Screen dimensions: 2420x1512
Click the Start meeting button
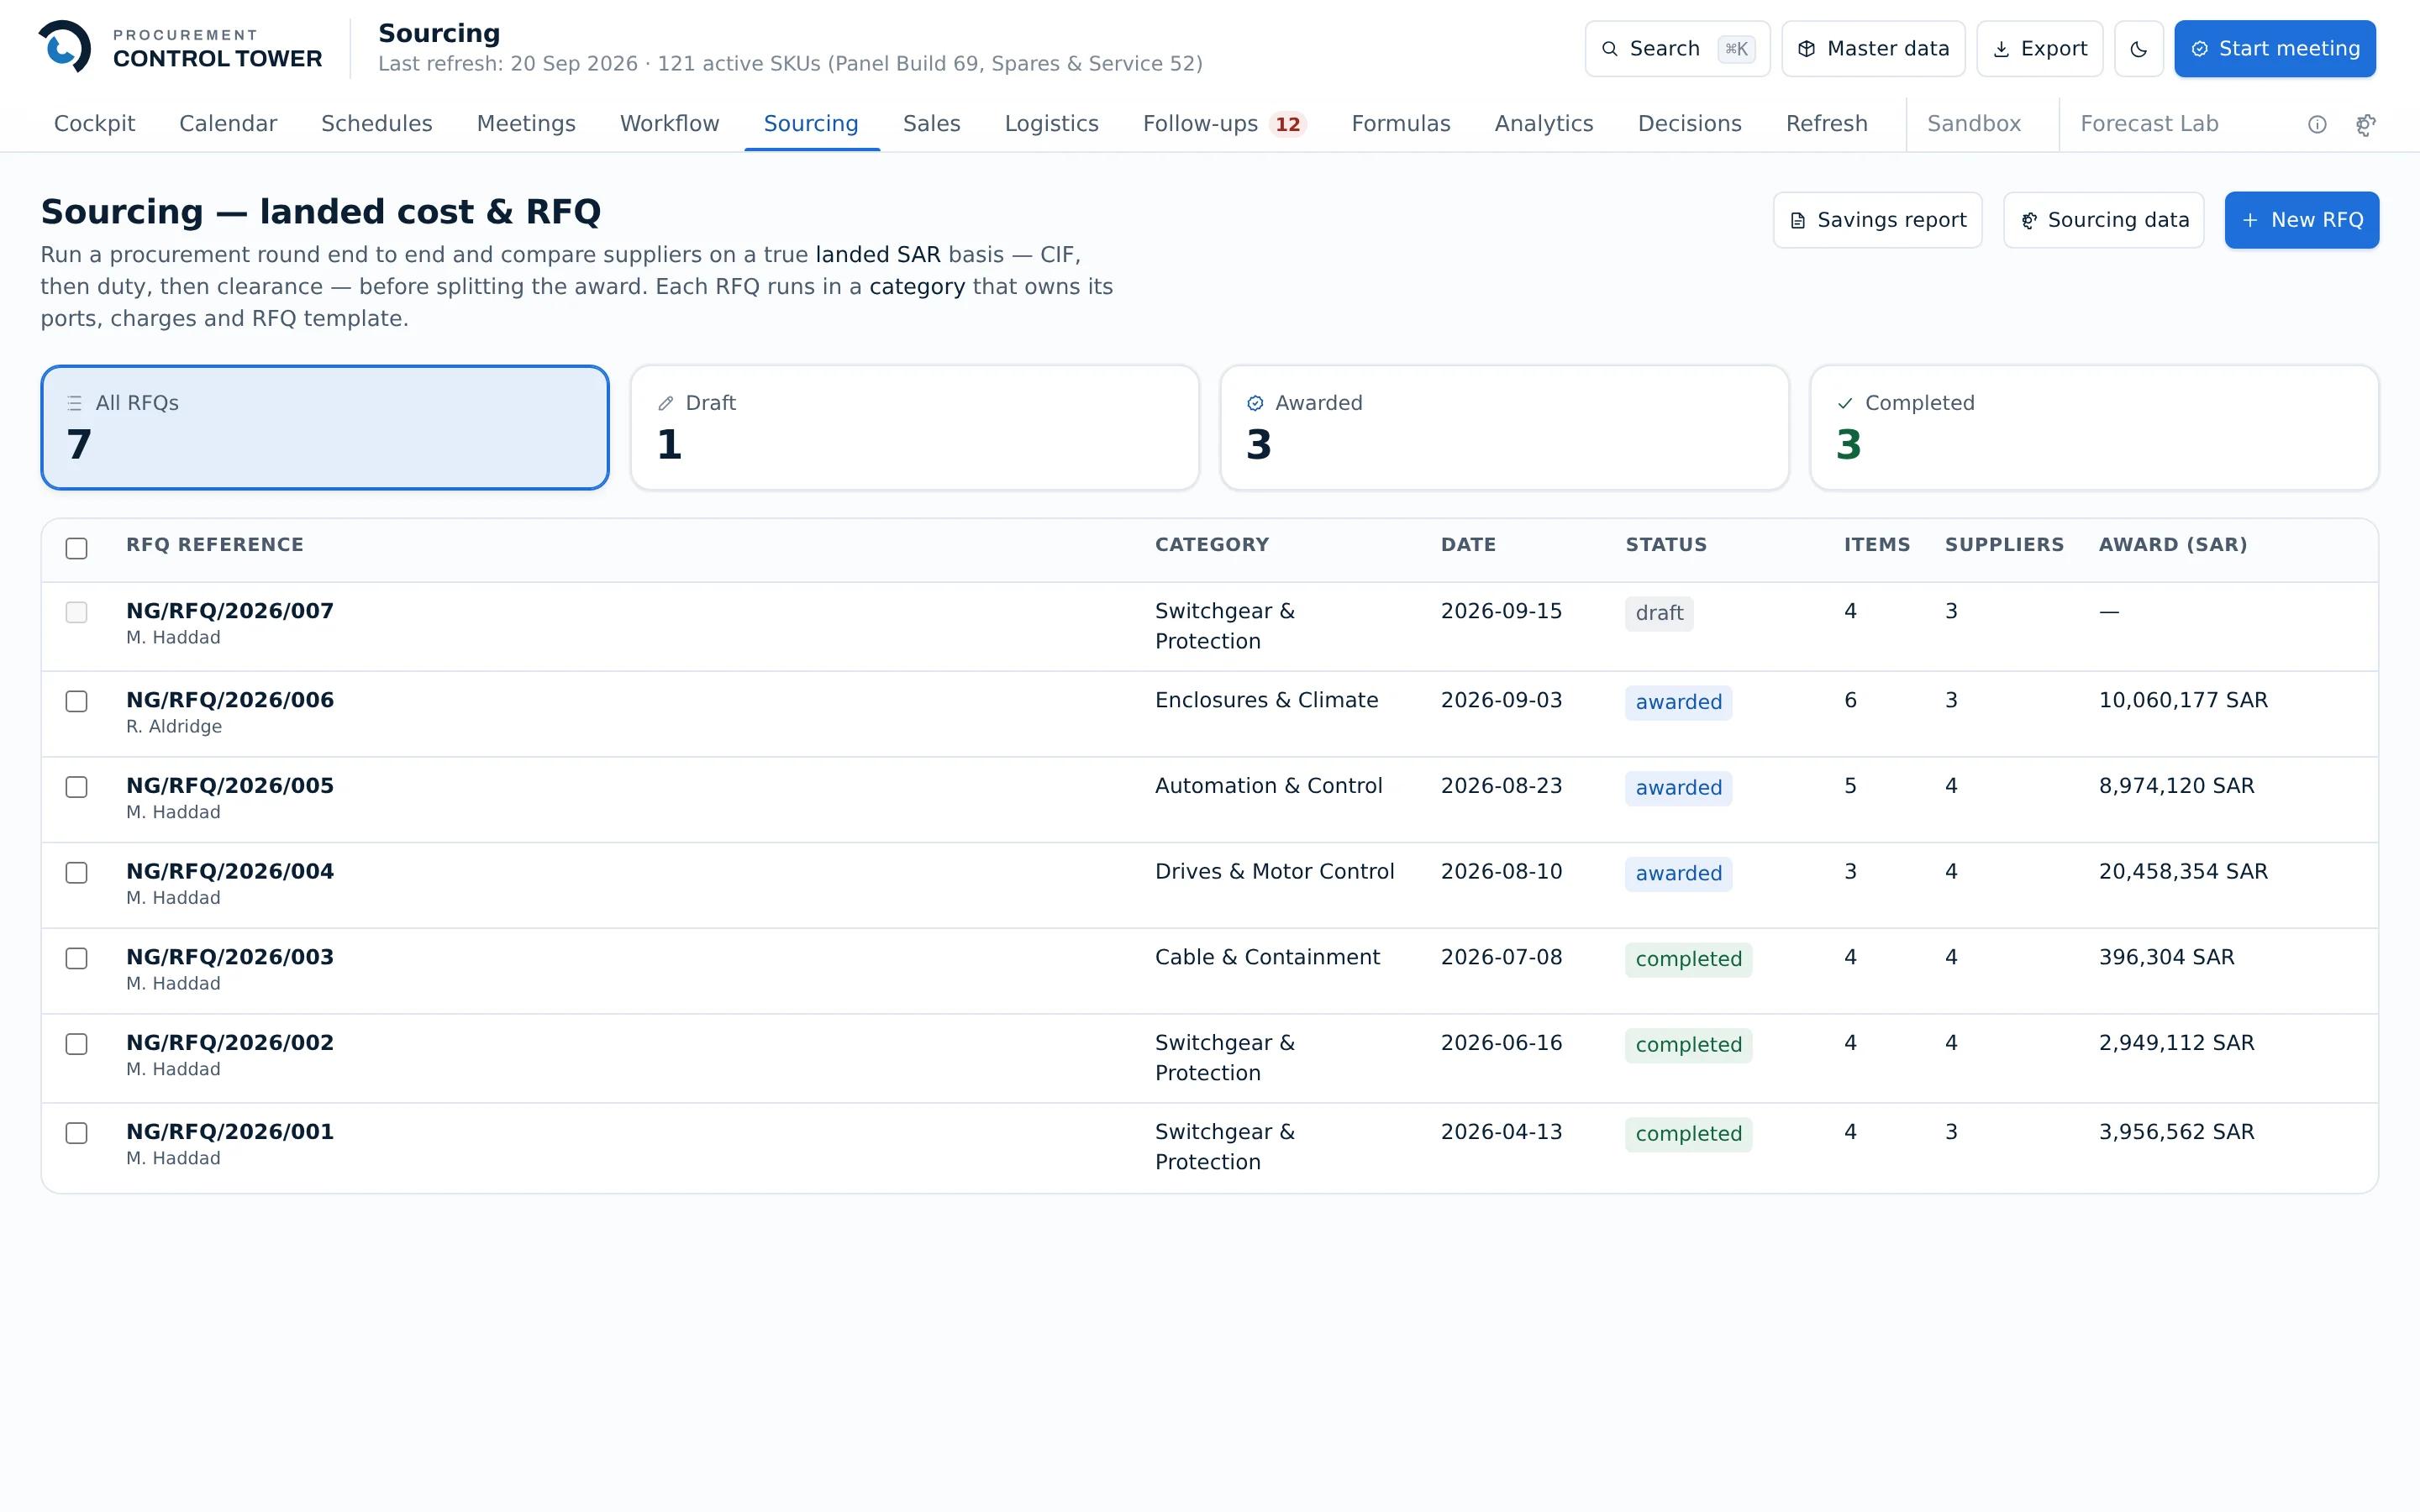pos(2274,49)
